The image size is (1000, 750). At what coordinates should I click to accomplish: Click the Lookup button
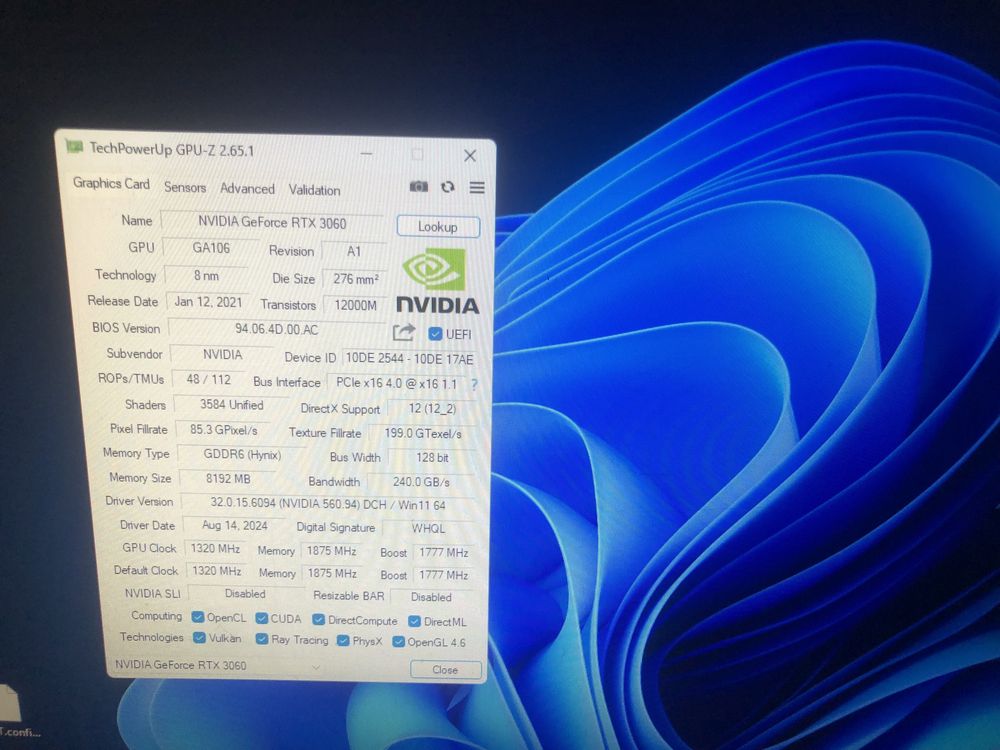pyautogui.click(x=438, y=226)
